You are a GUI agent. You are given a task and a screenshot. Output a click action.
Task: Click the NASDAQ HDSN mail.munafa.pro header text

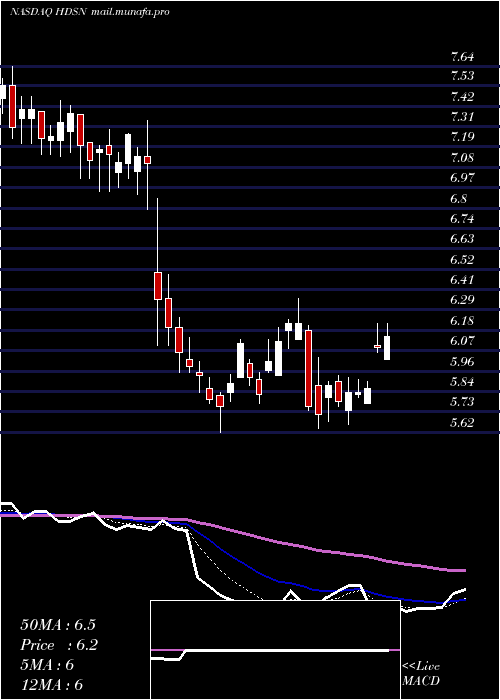click(x=90, y=12)
